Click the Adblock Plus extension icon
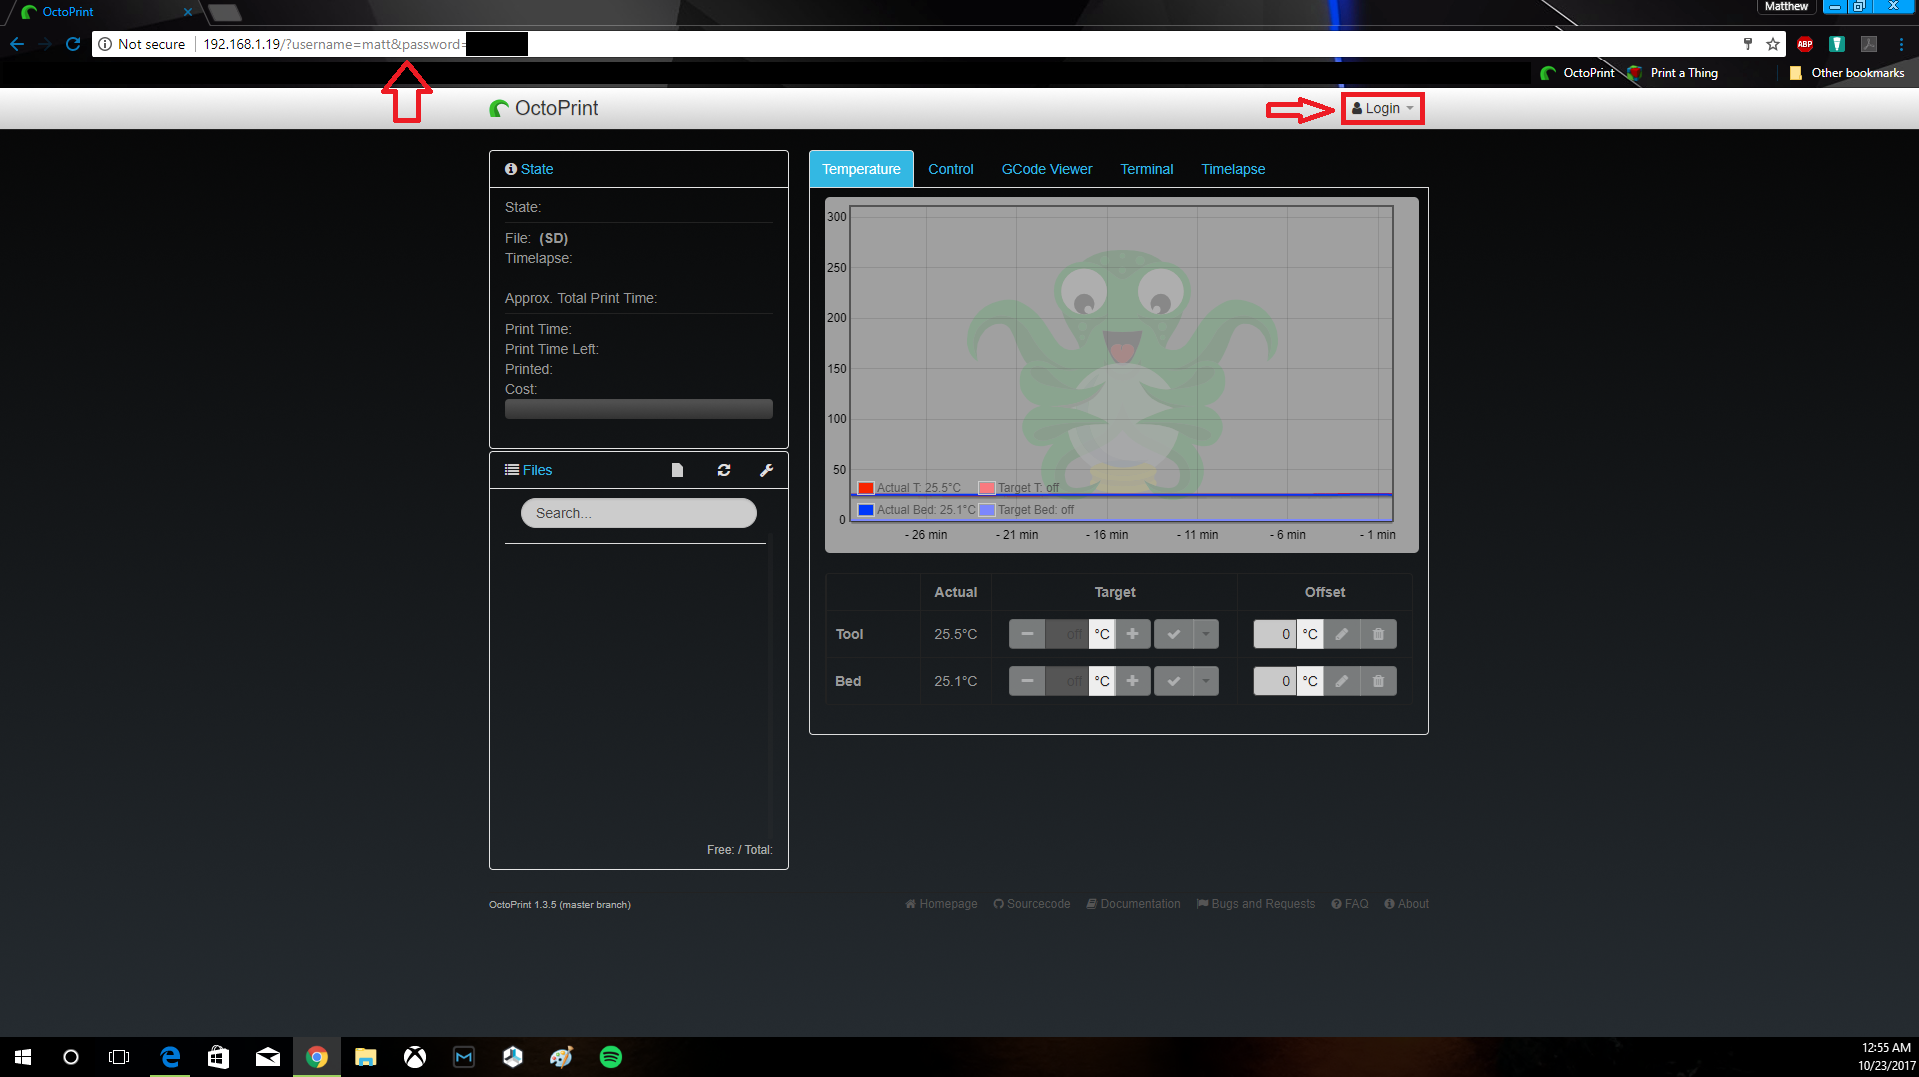Viewport: 1919px width, 1077px height. click(x=1805, y=44)
